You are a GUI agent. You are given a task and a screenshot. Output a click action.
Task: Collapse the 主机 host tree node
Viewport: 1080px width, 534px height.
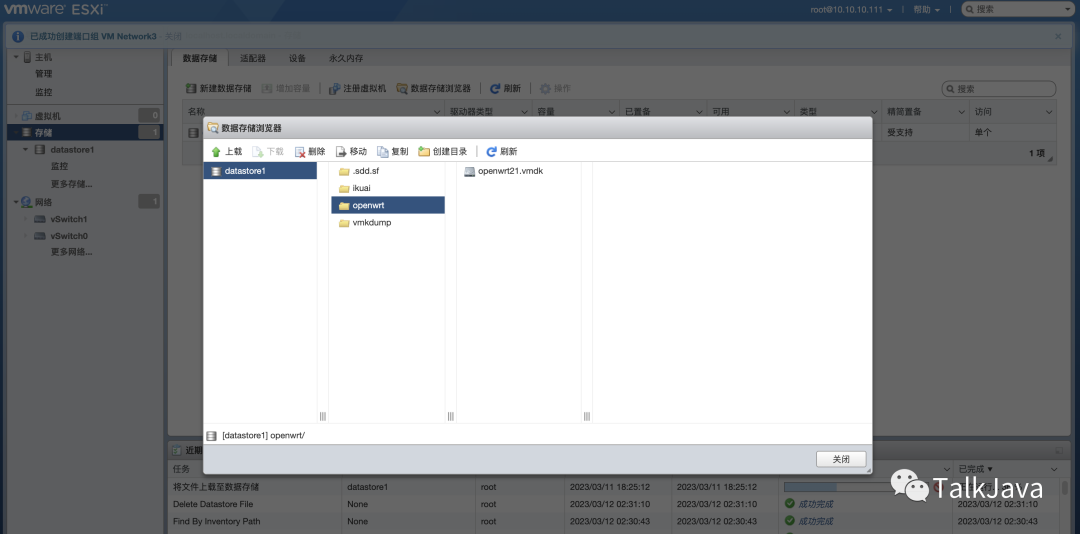(16, 57)
